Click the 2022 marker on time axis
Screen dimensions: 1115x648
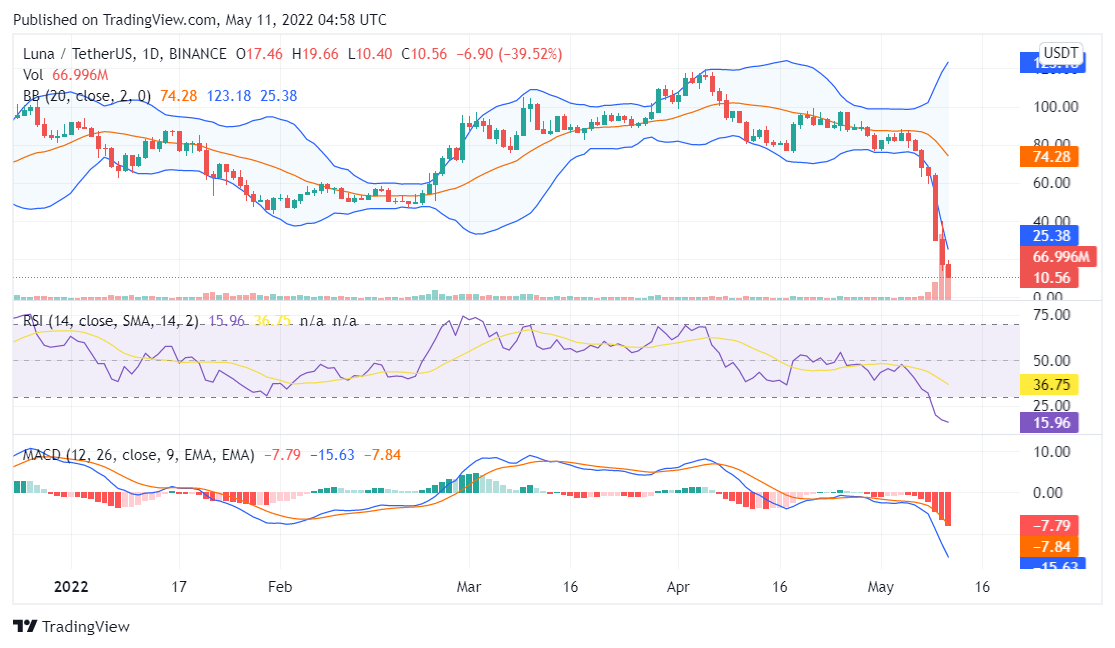[x=71, y=587]
